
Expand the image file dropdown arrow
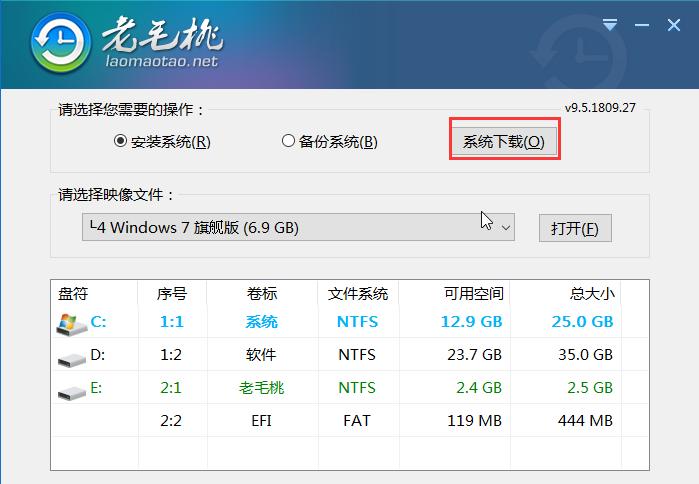point(506,228)
